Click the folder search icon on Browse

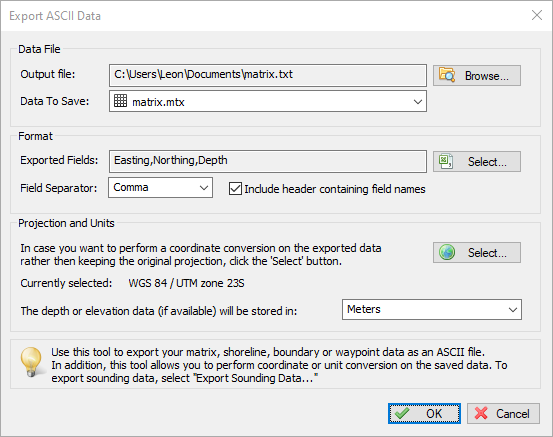pos(447,75)
